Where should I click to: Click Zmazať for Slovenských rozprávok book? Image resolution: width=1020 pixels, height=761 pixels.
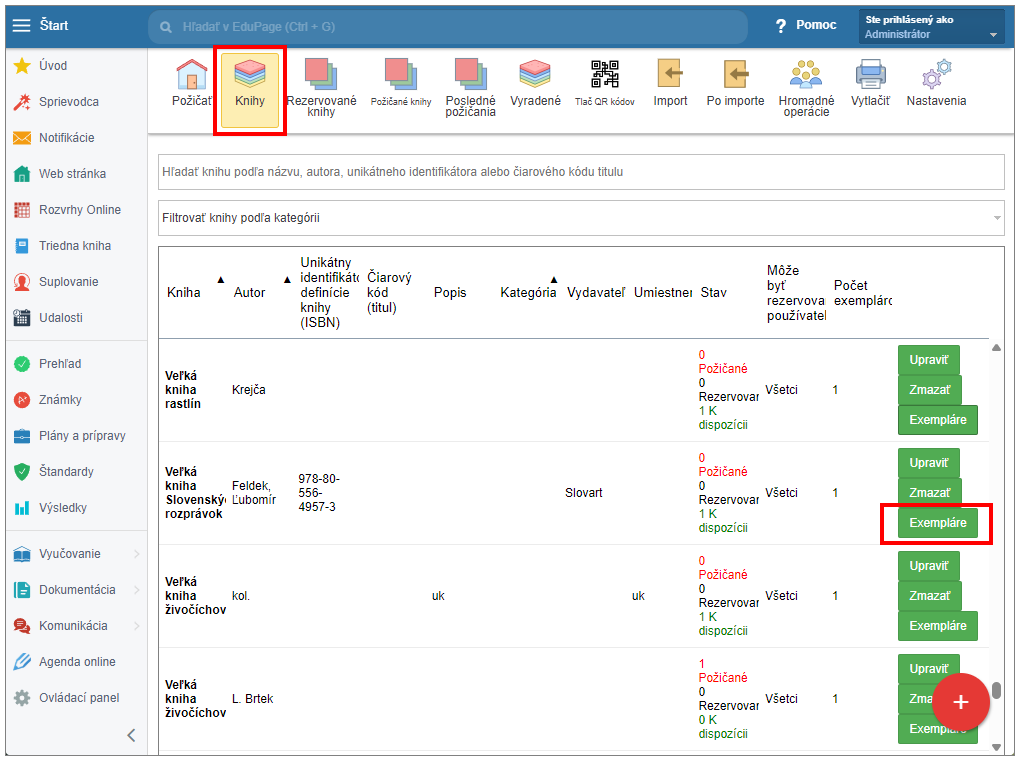pyautogui.click(x=929, y=493)
